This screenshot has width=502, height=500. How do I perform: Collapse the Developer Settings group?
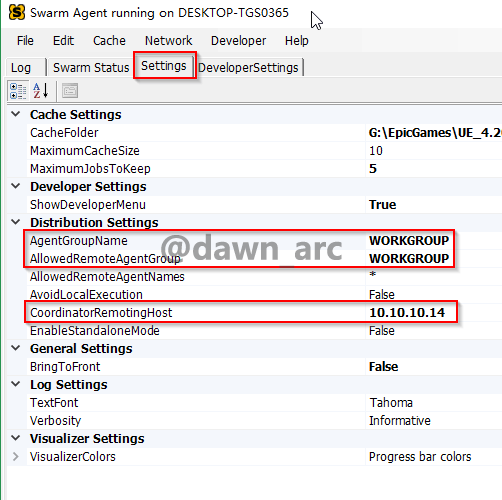(x=15, y=186)
